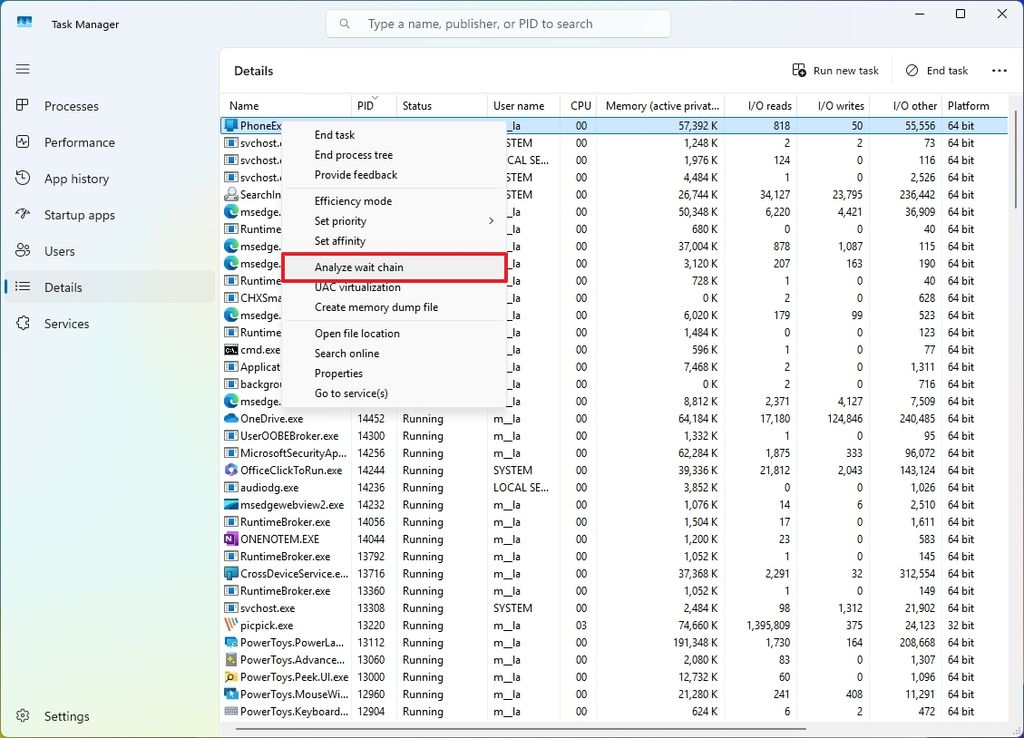Screen dimensions: 1024x738
Task: Click the ONENOTEM.EXE icon
Action: (x=231, y=539)
